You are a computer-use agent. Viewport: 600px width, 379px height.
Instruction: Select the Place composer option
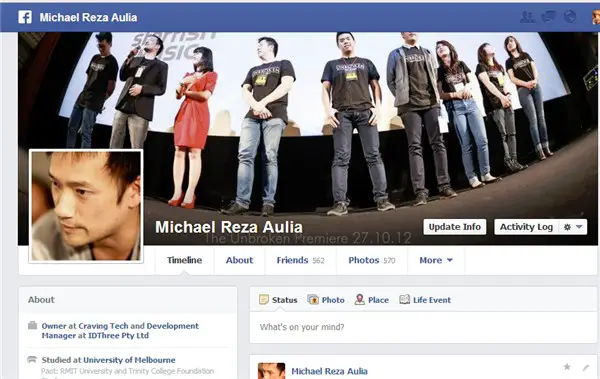[372, 300]
